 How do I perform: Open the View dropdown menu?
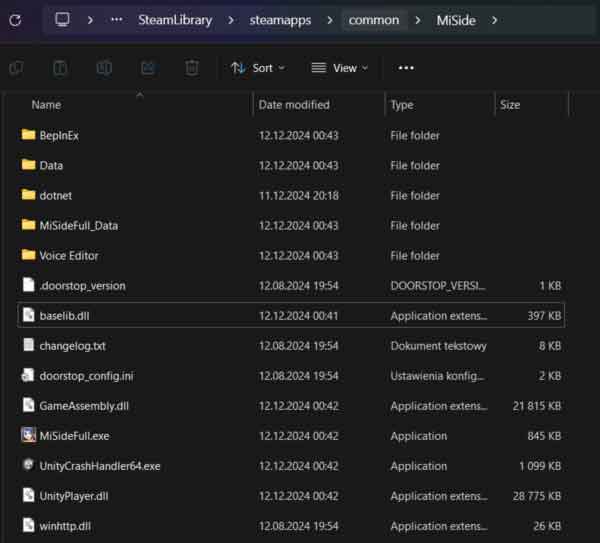tap(339, 68)
